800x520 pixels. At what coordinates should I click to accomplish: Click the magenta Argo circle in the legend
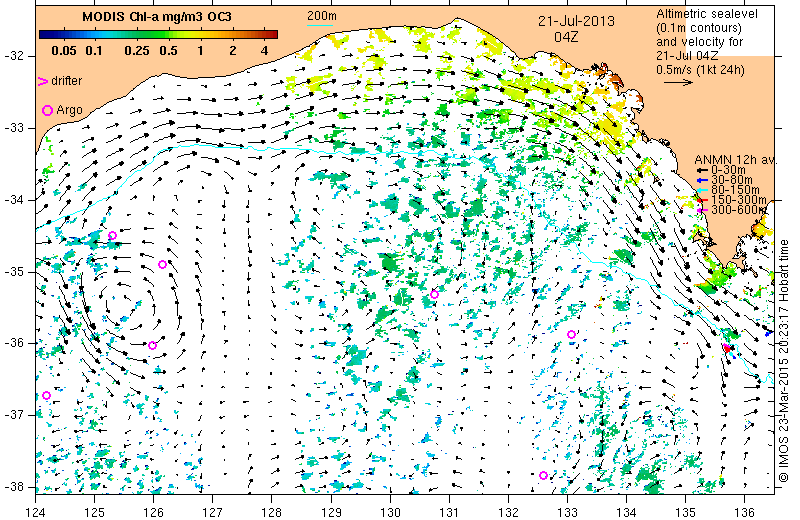click(47, 110)
